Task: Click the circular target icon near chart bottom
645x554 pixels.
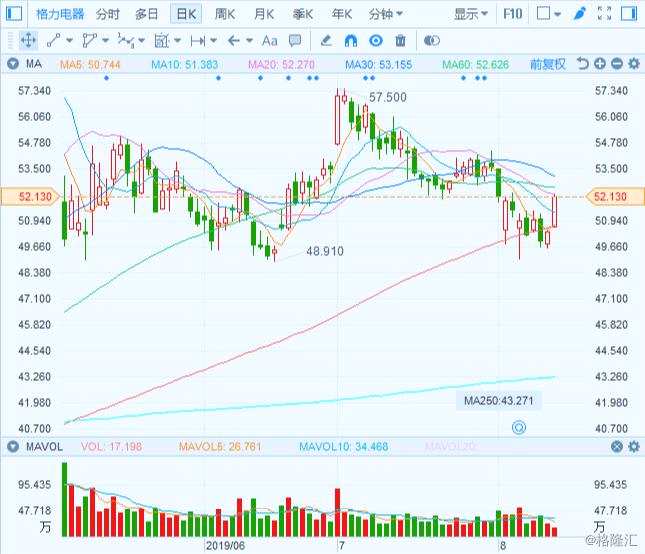Action: (x=519, y=427)
